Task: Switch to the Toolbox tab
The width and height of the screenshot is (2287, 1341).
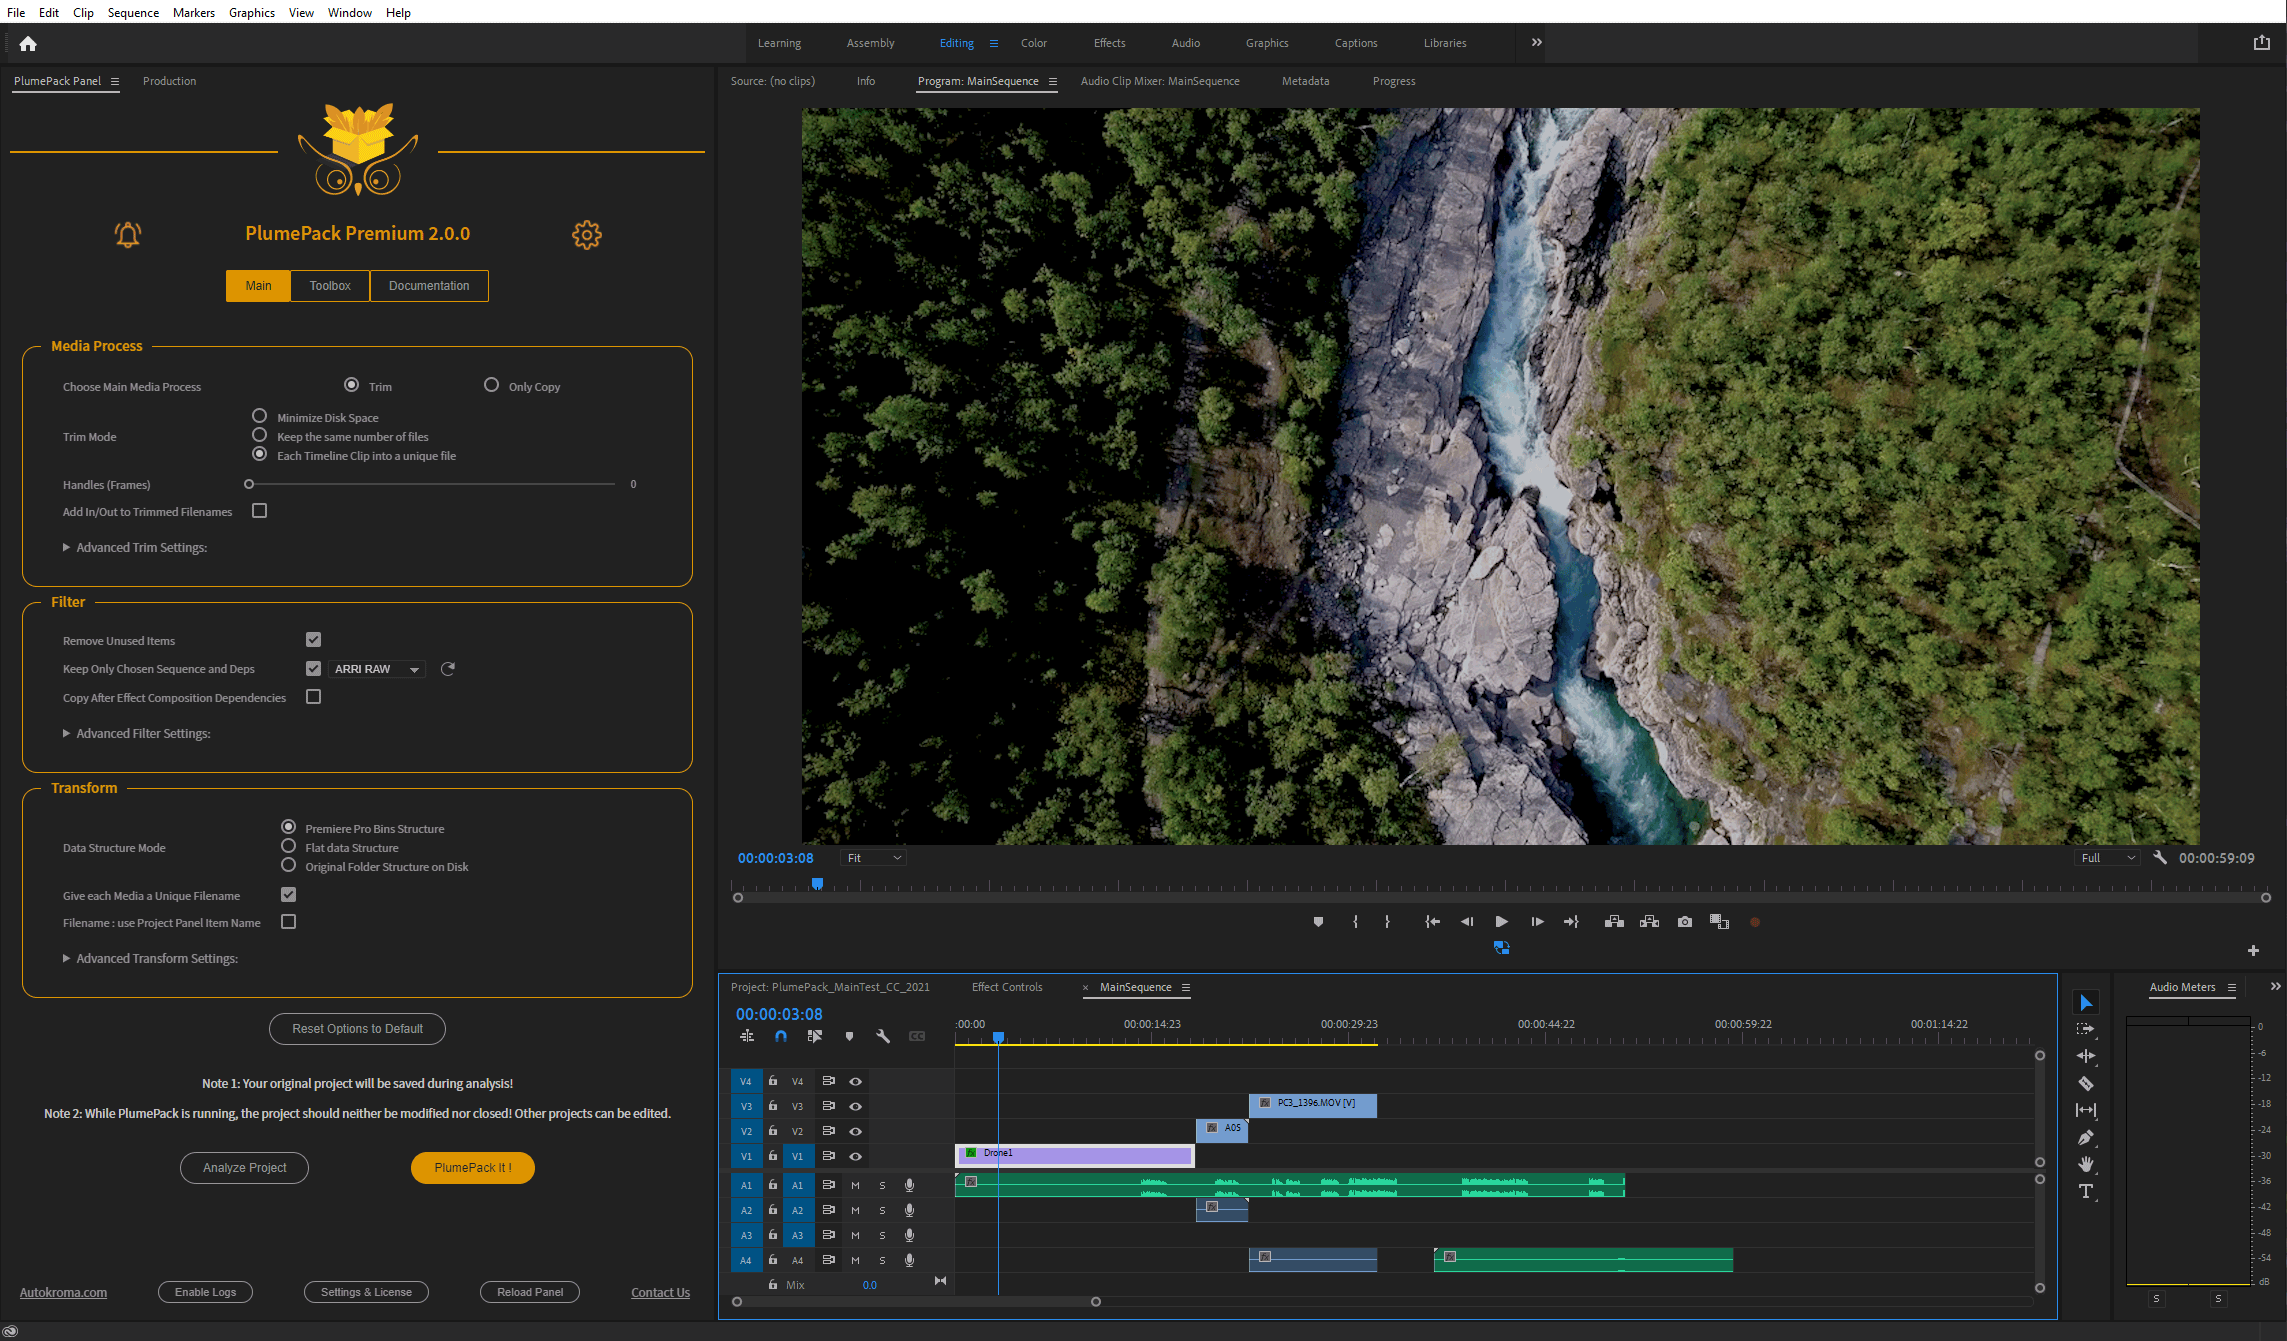Action: pos(329,286)
